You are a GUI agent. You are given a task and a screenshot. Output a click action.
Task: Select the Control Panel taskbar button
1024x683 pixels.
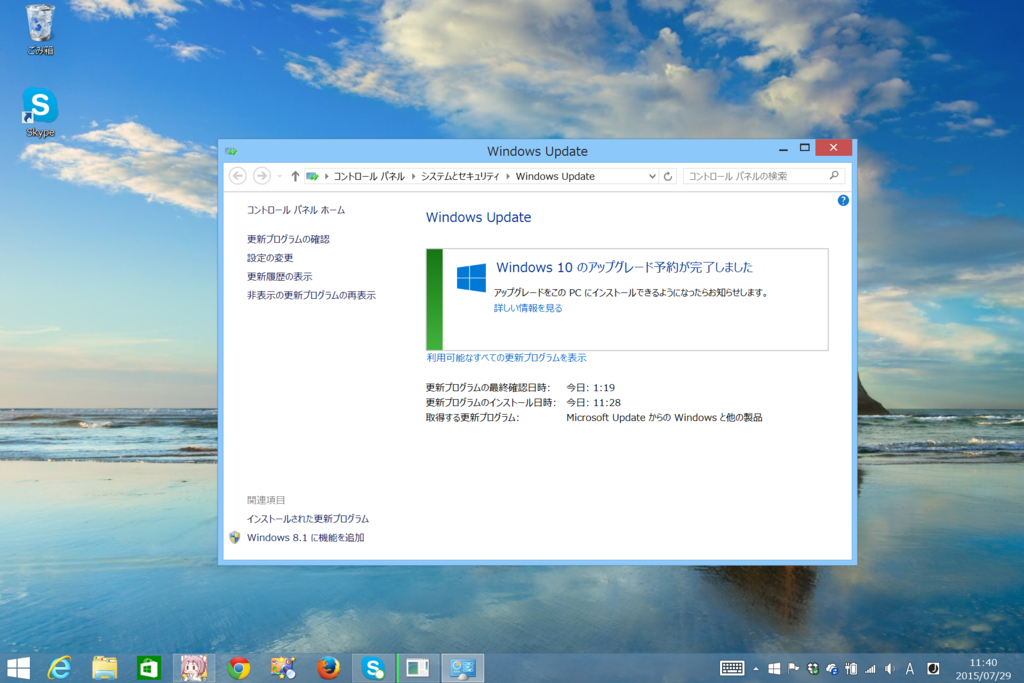pyautogui.click(x=463, y=668)
